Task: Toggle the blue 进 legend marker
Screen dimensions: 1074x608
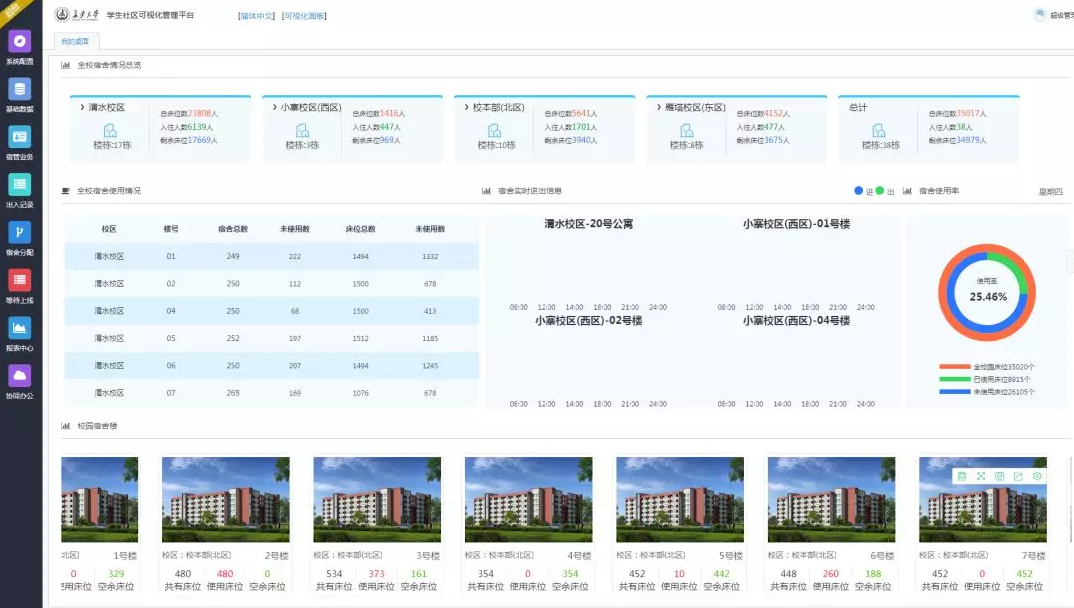Action: (x=859, y=191)
